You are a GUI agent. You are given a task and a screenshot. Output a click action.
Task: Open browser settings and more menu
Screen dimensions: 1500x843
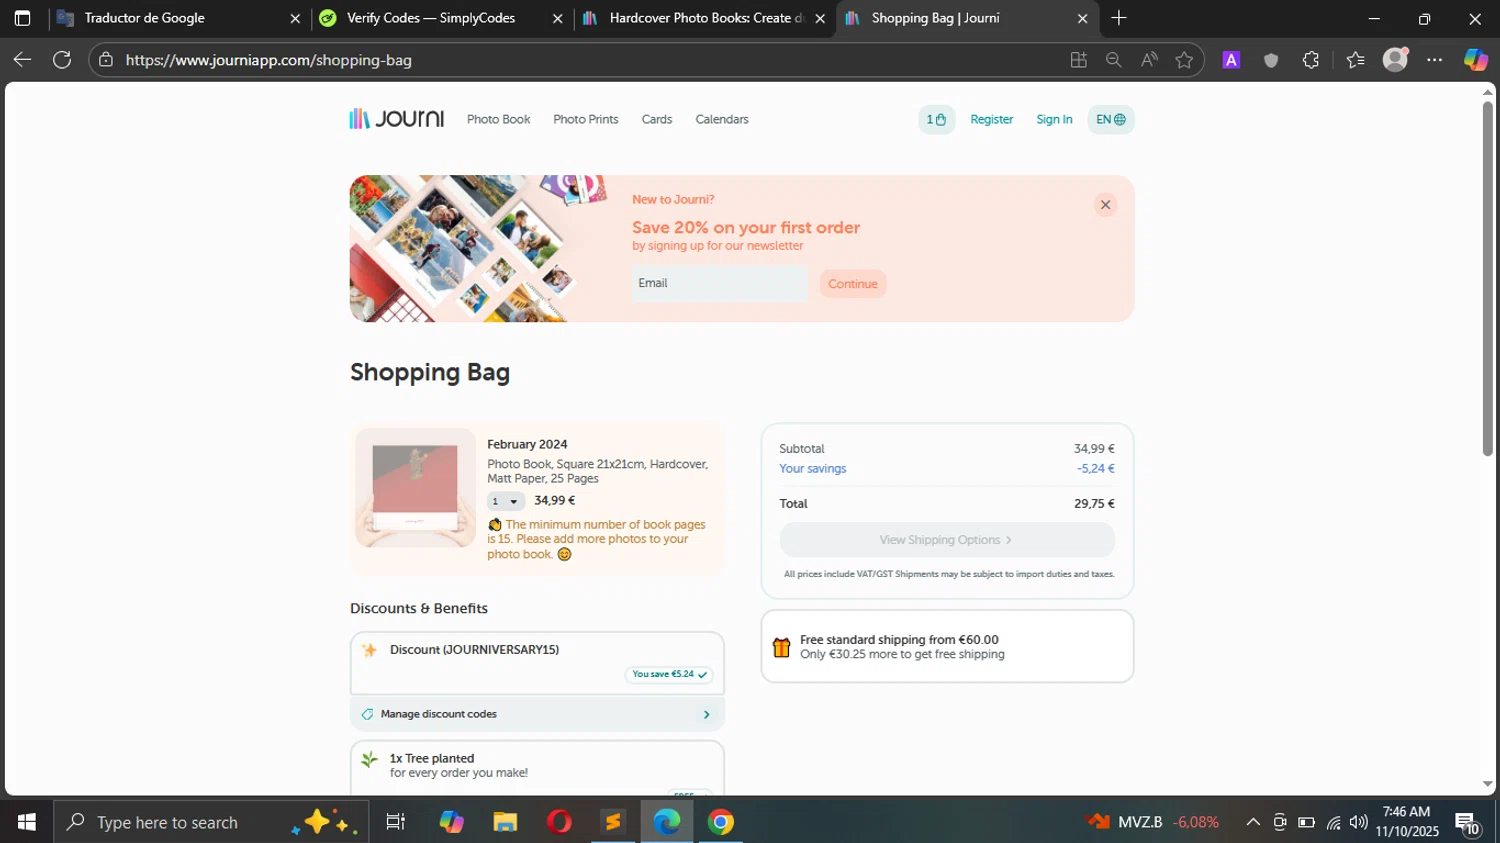pyautogui.click(x=1435, y=60)
